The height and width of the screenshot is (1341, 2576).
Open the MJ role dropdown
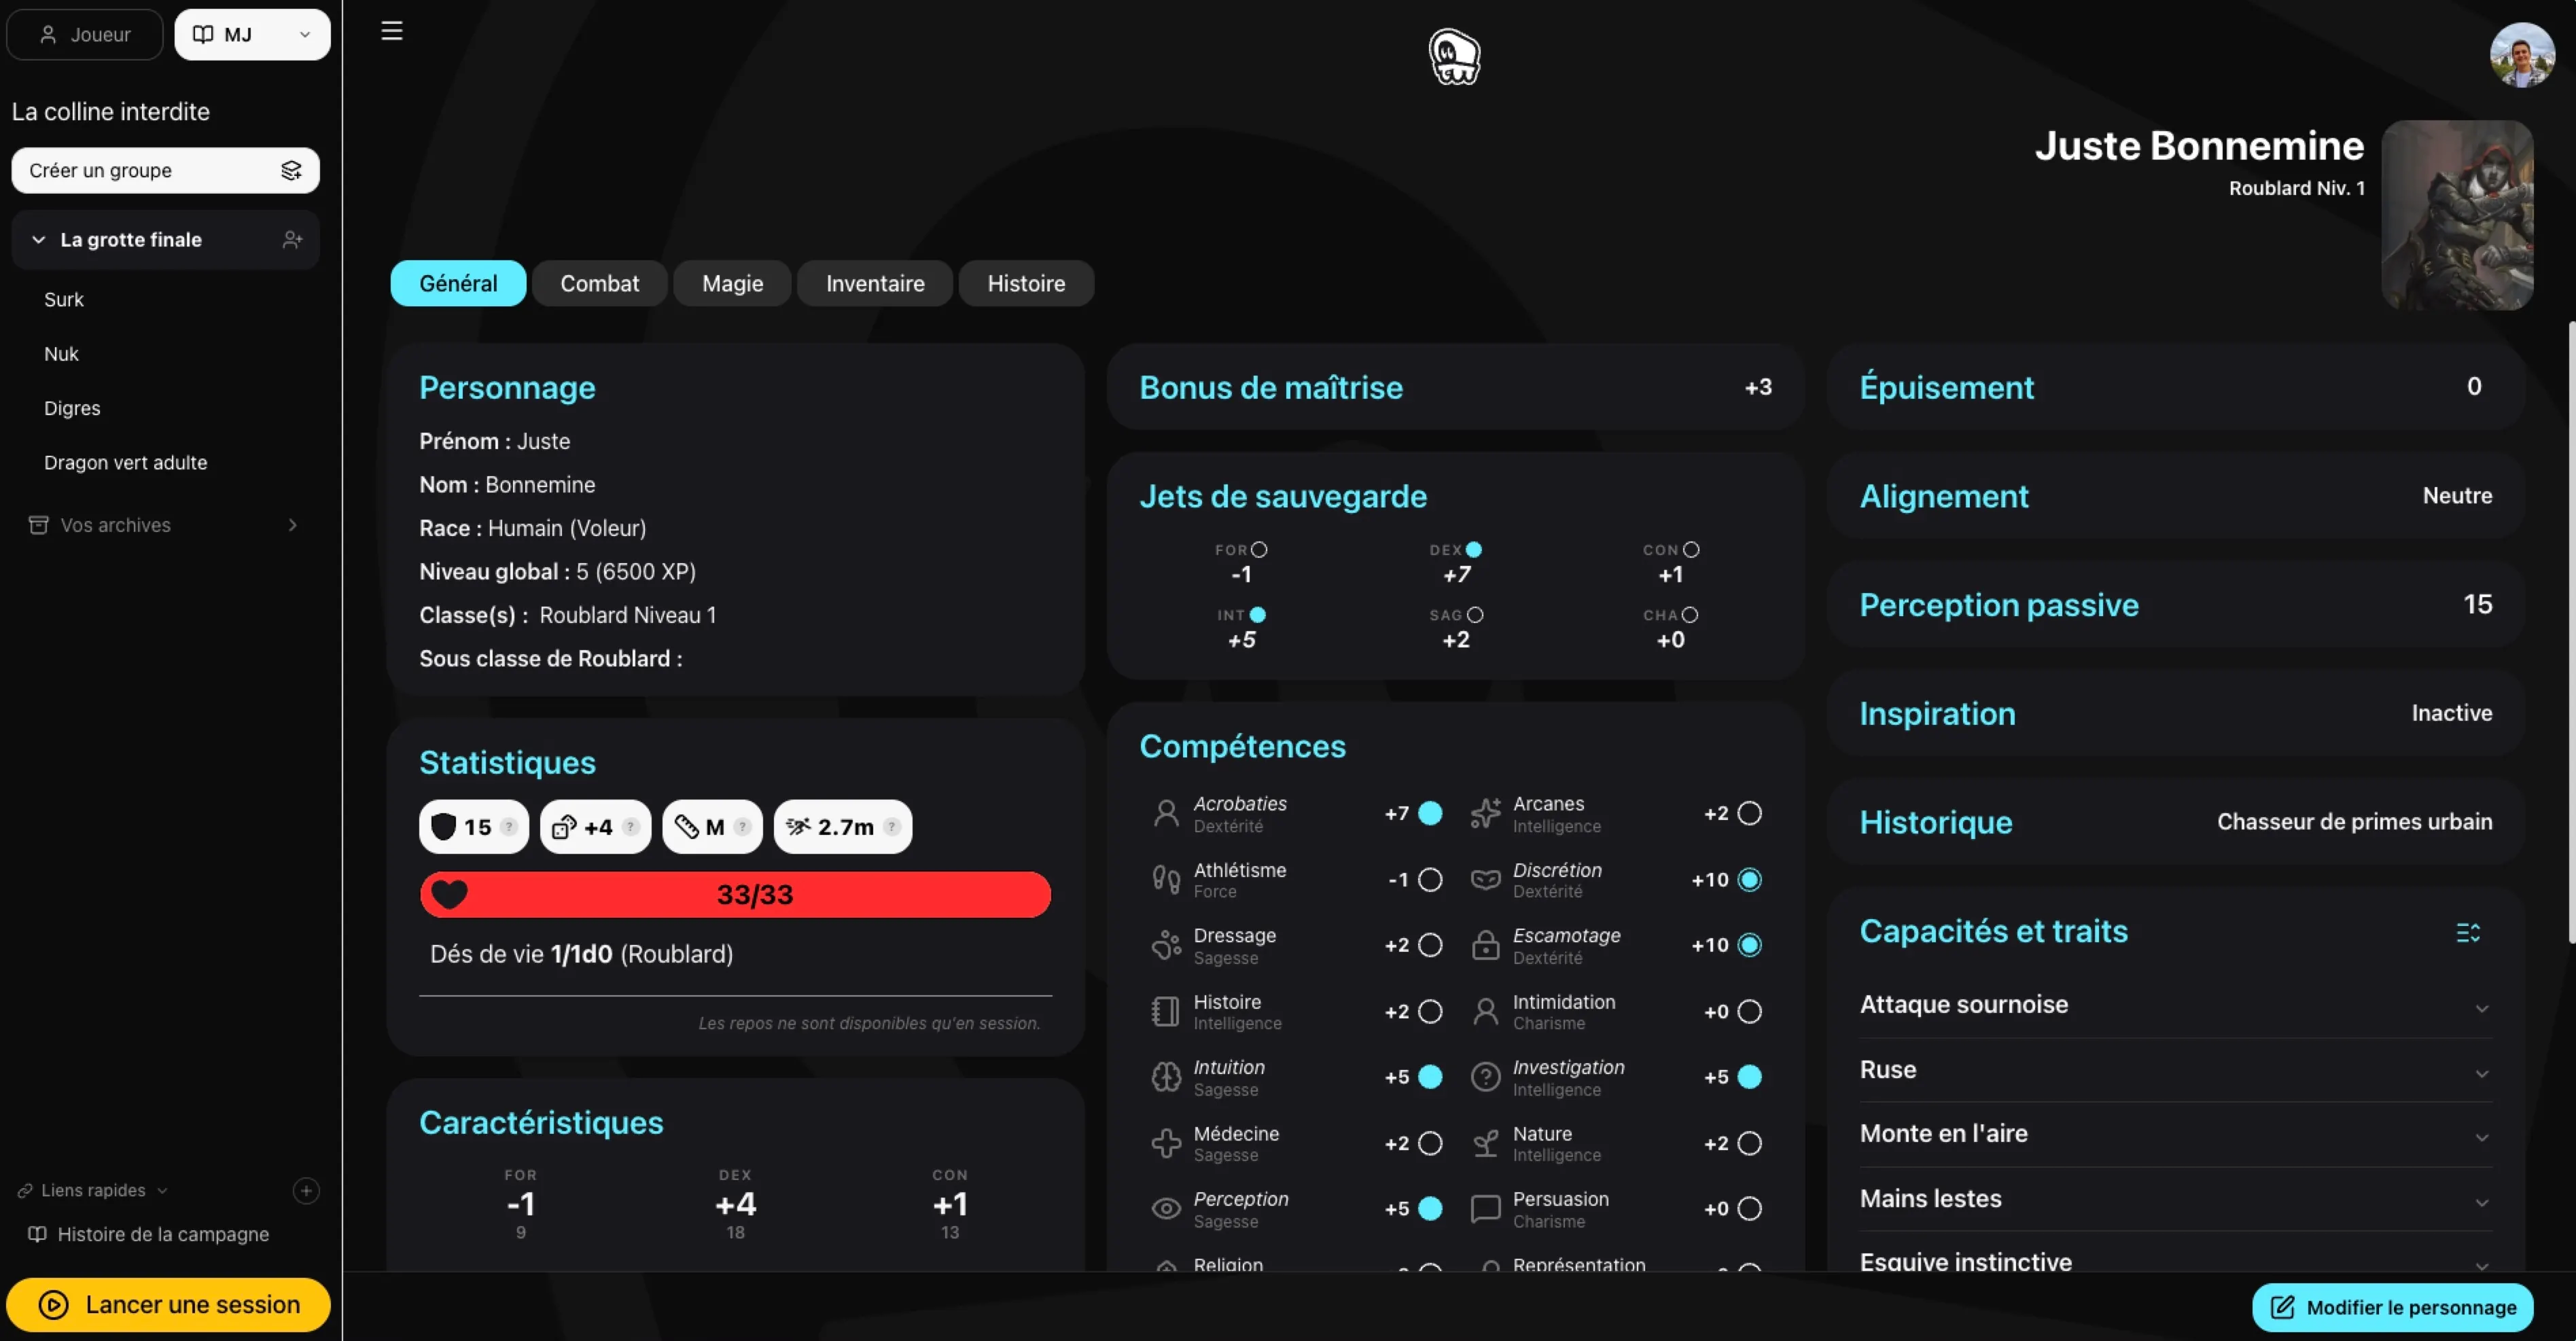[252, 35]
